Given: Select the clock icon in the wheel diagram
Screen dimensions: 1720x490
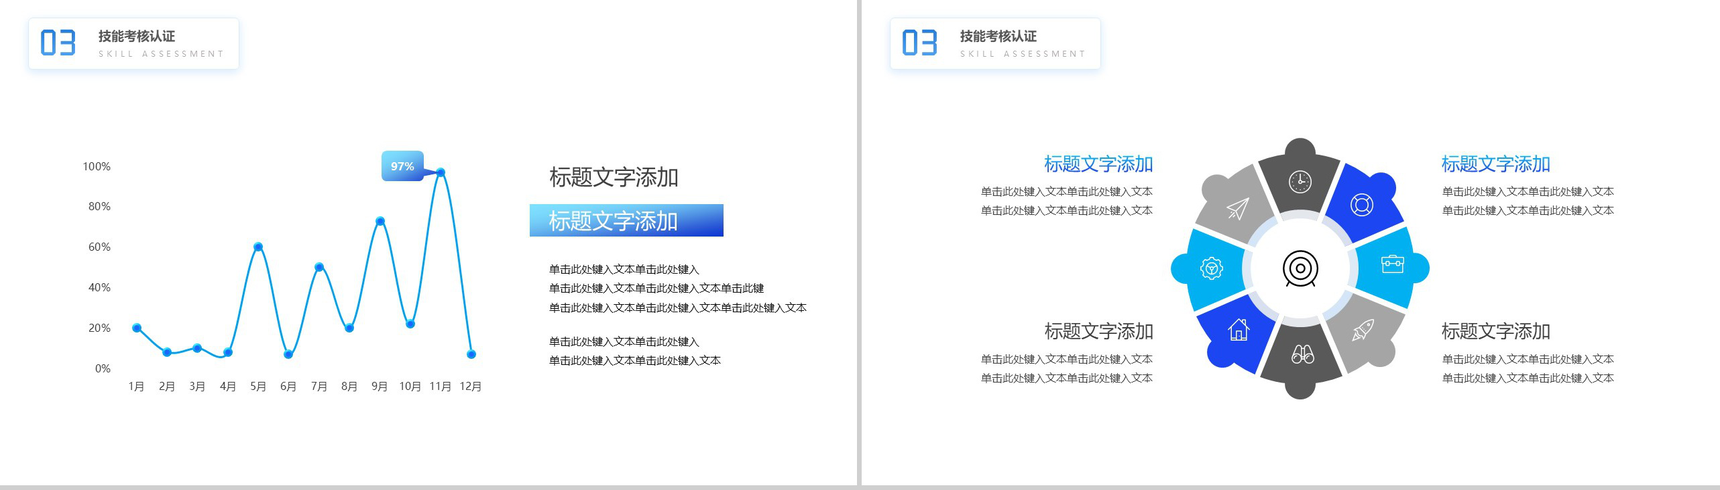Looking at the screenshot, I should click(x=1300, y=181).
